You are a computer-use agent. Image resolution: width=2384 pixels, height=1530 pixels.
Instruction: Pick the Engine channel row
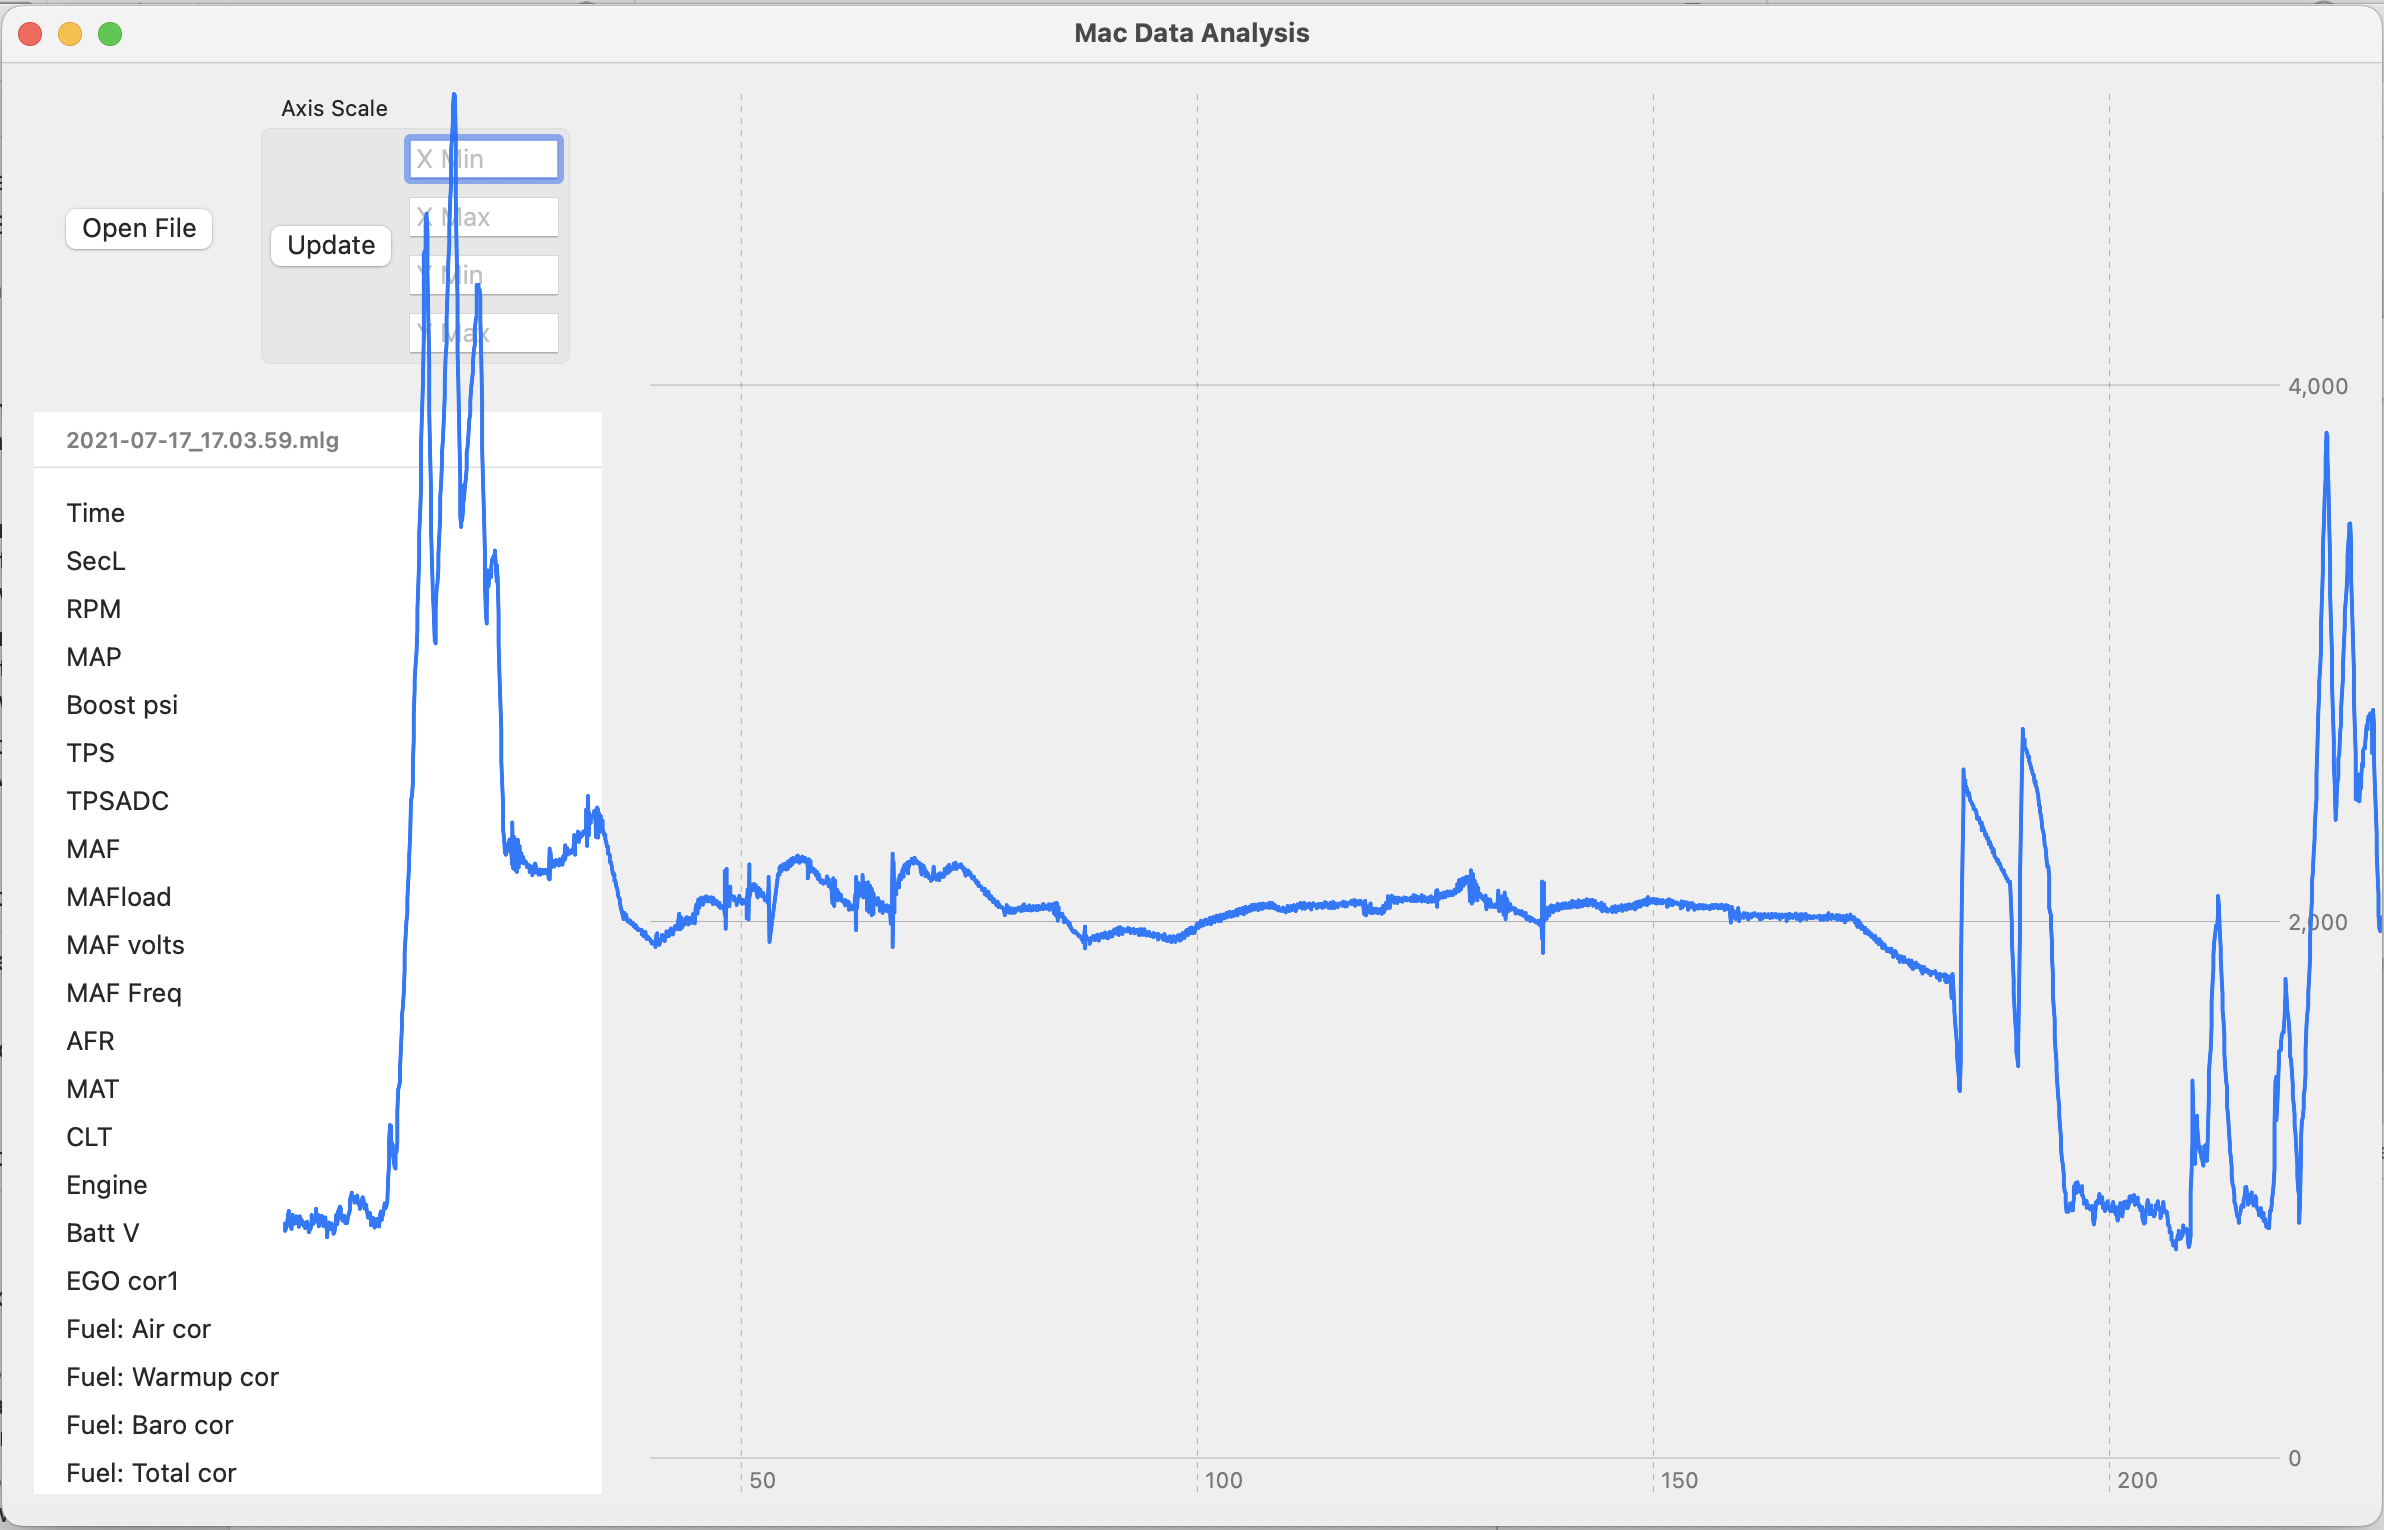(x=318, y=1185)
